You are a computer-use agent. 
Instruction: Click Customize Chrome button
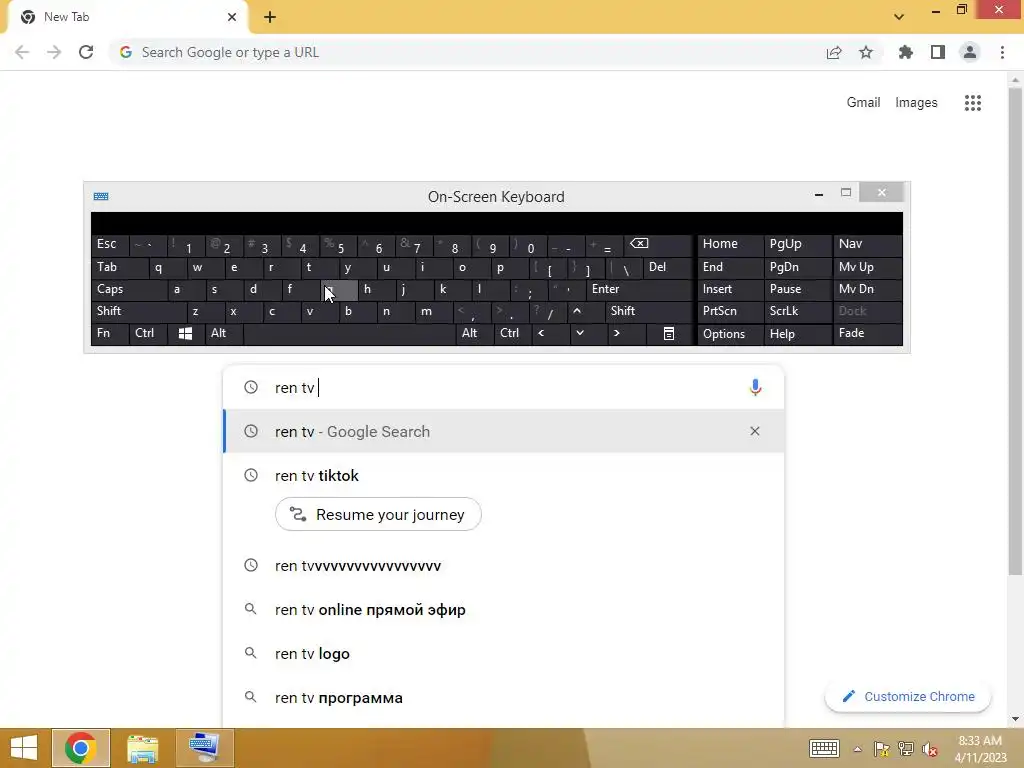point(908,697)
